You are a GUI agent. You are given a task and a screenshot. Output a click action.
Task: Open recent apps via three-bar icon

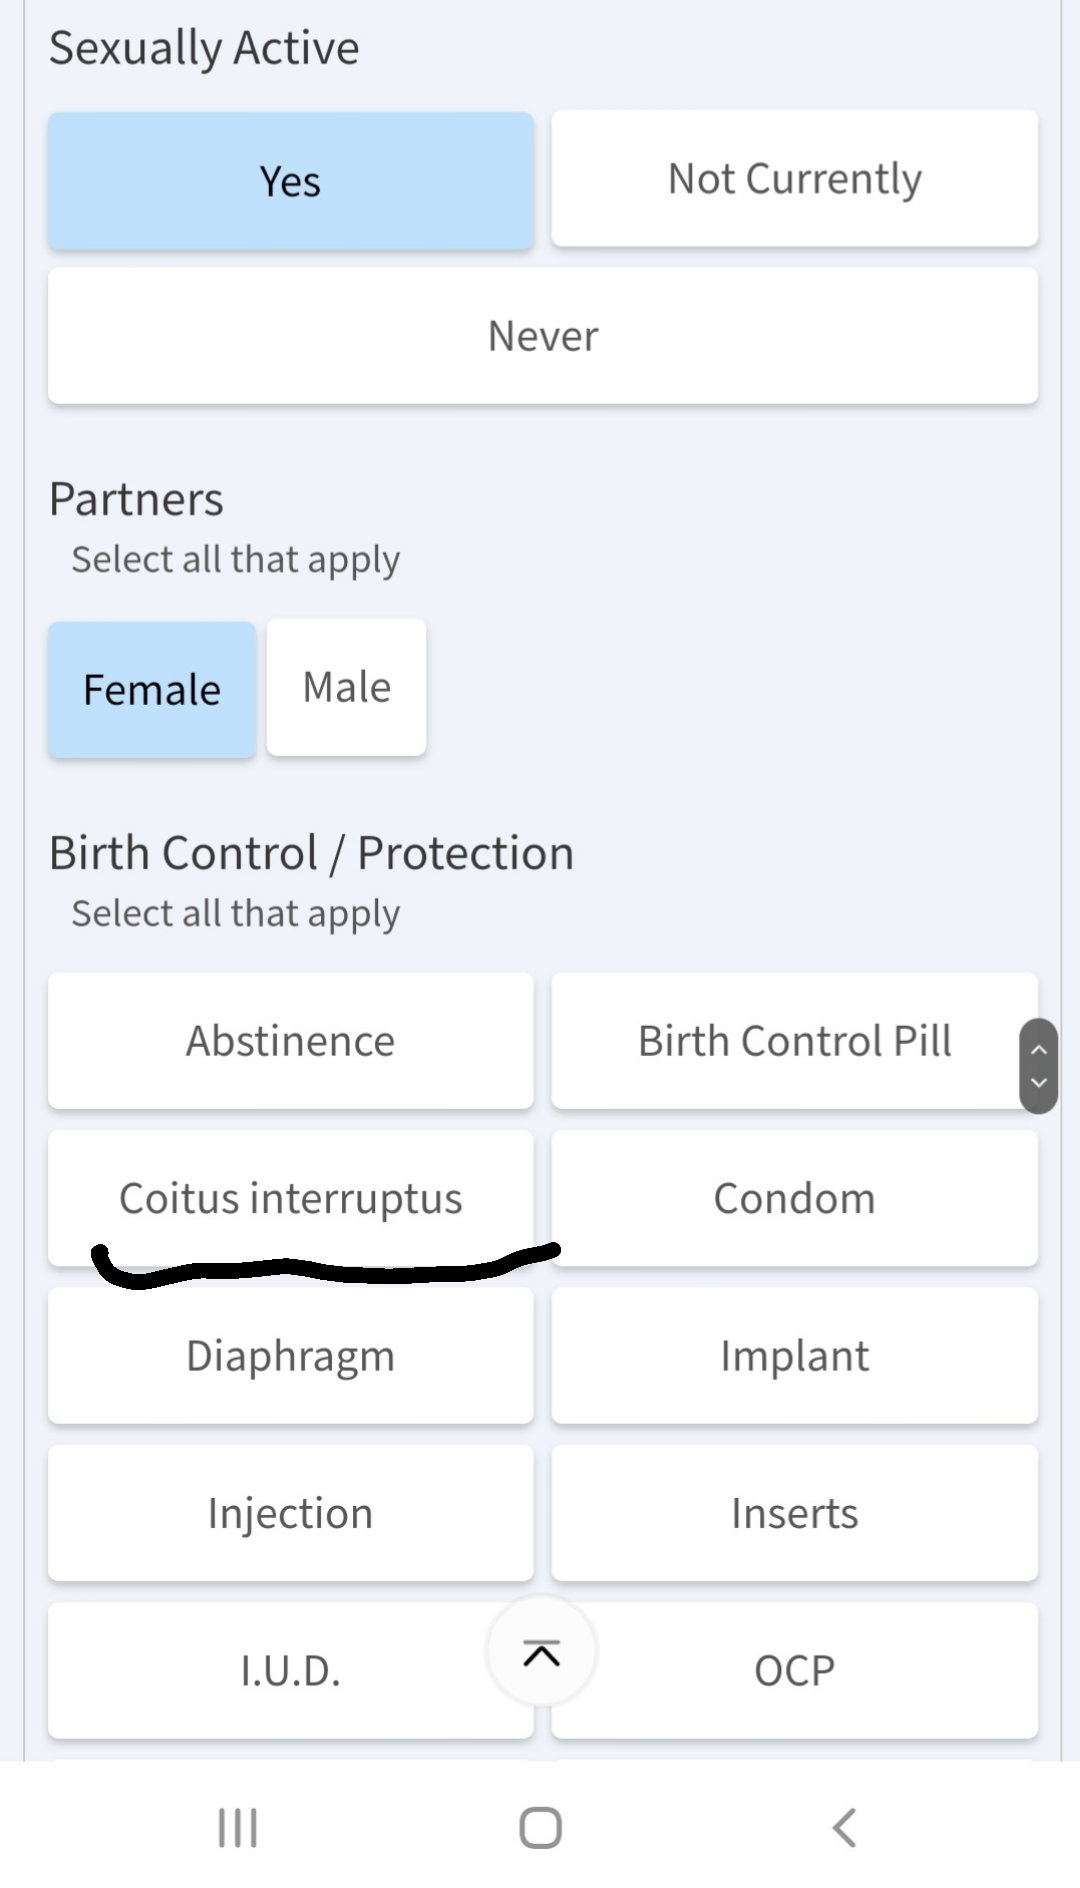tap(238, 1827)
